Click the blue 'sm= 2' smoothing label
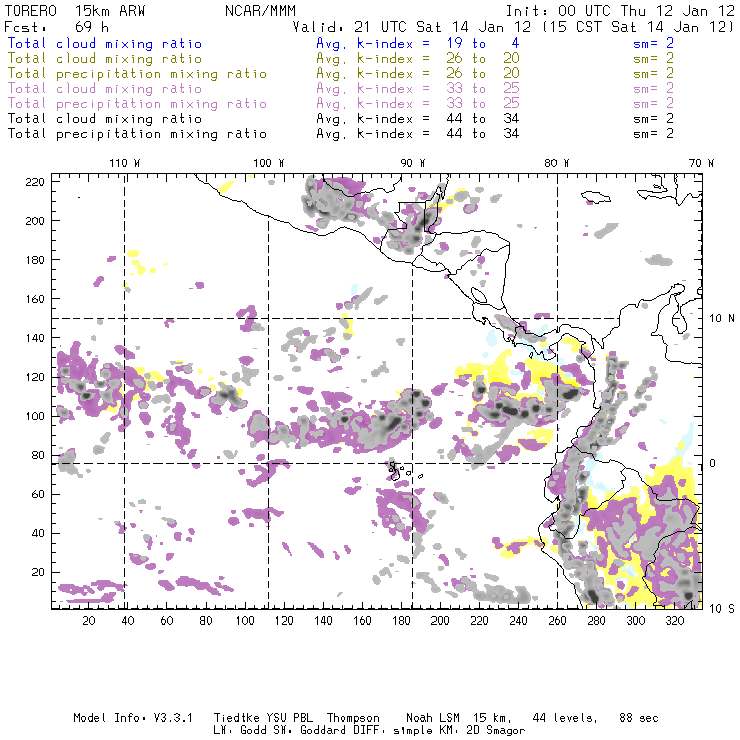Image resolution: width=740 pixels, height=740 pixels. [653, 43]
